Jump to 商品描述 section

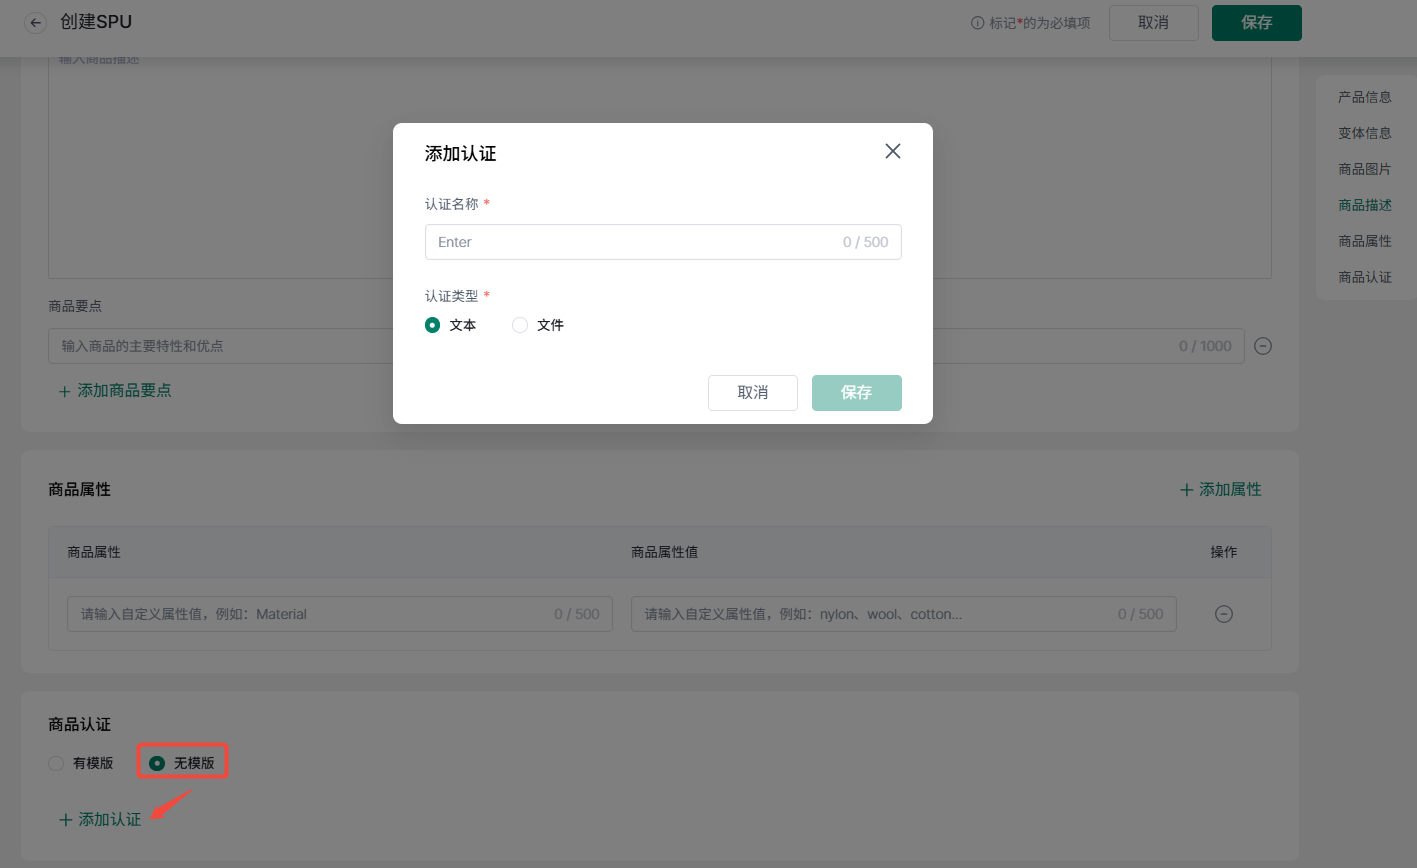[x=1365, y=205]
